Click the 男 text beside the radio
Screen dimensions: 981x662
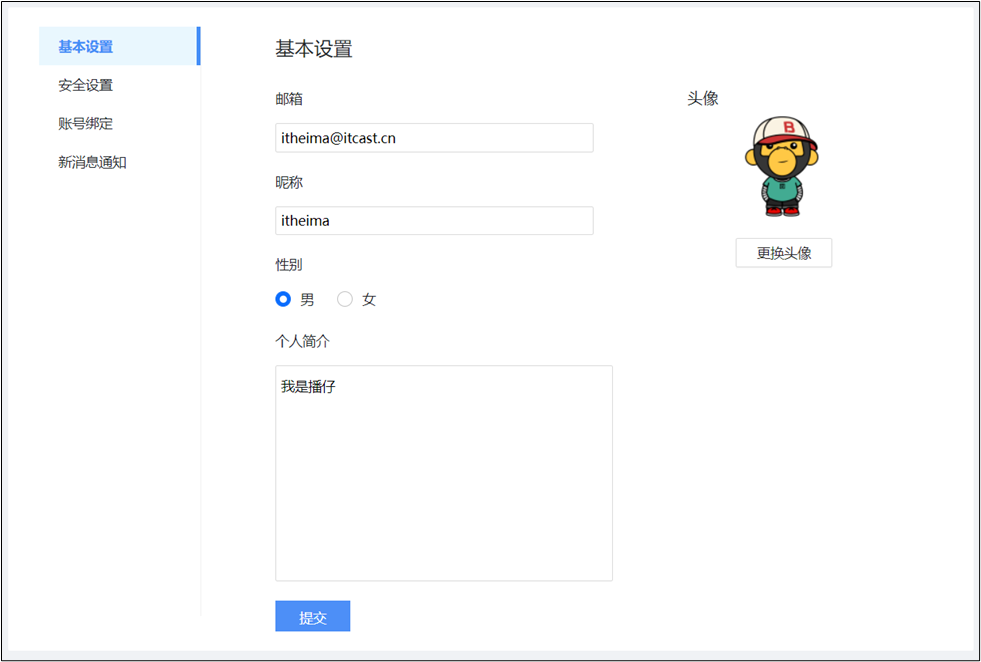point(307,300)
